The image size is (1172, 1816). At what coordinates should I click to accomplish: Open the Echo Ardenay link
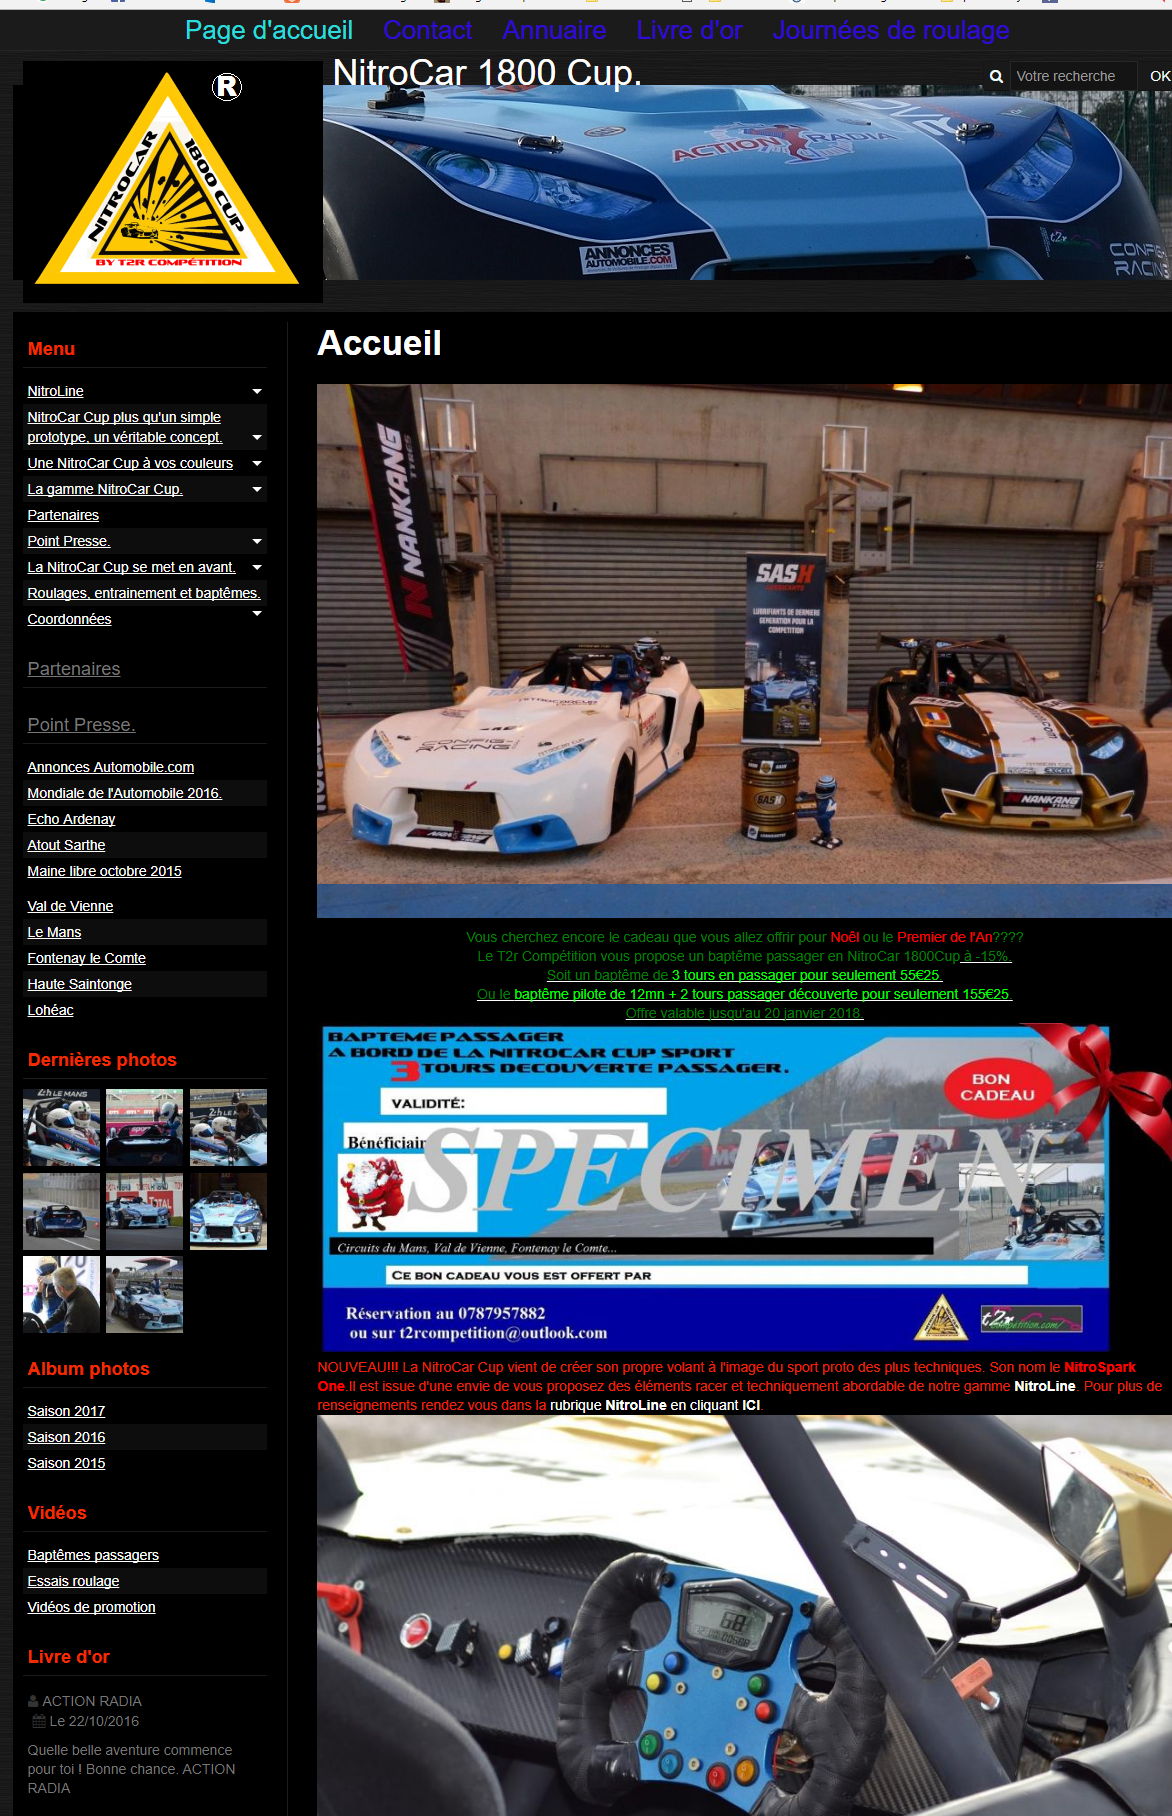71,819
